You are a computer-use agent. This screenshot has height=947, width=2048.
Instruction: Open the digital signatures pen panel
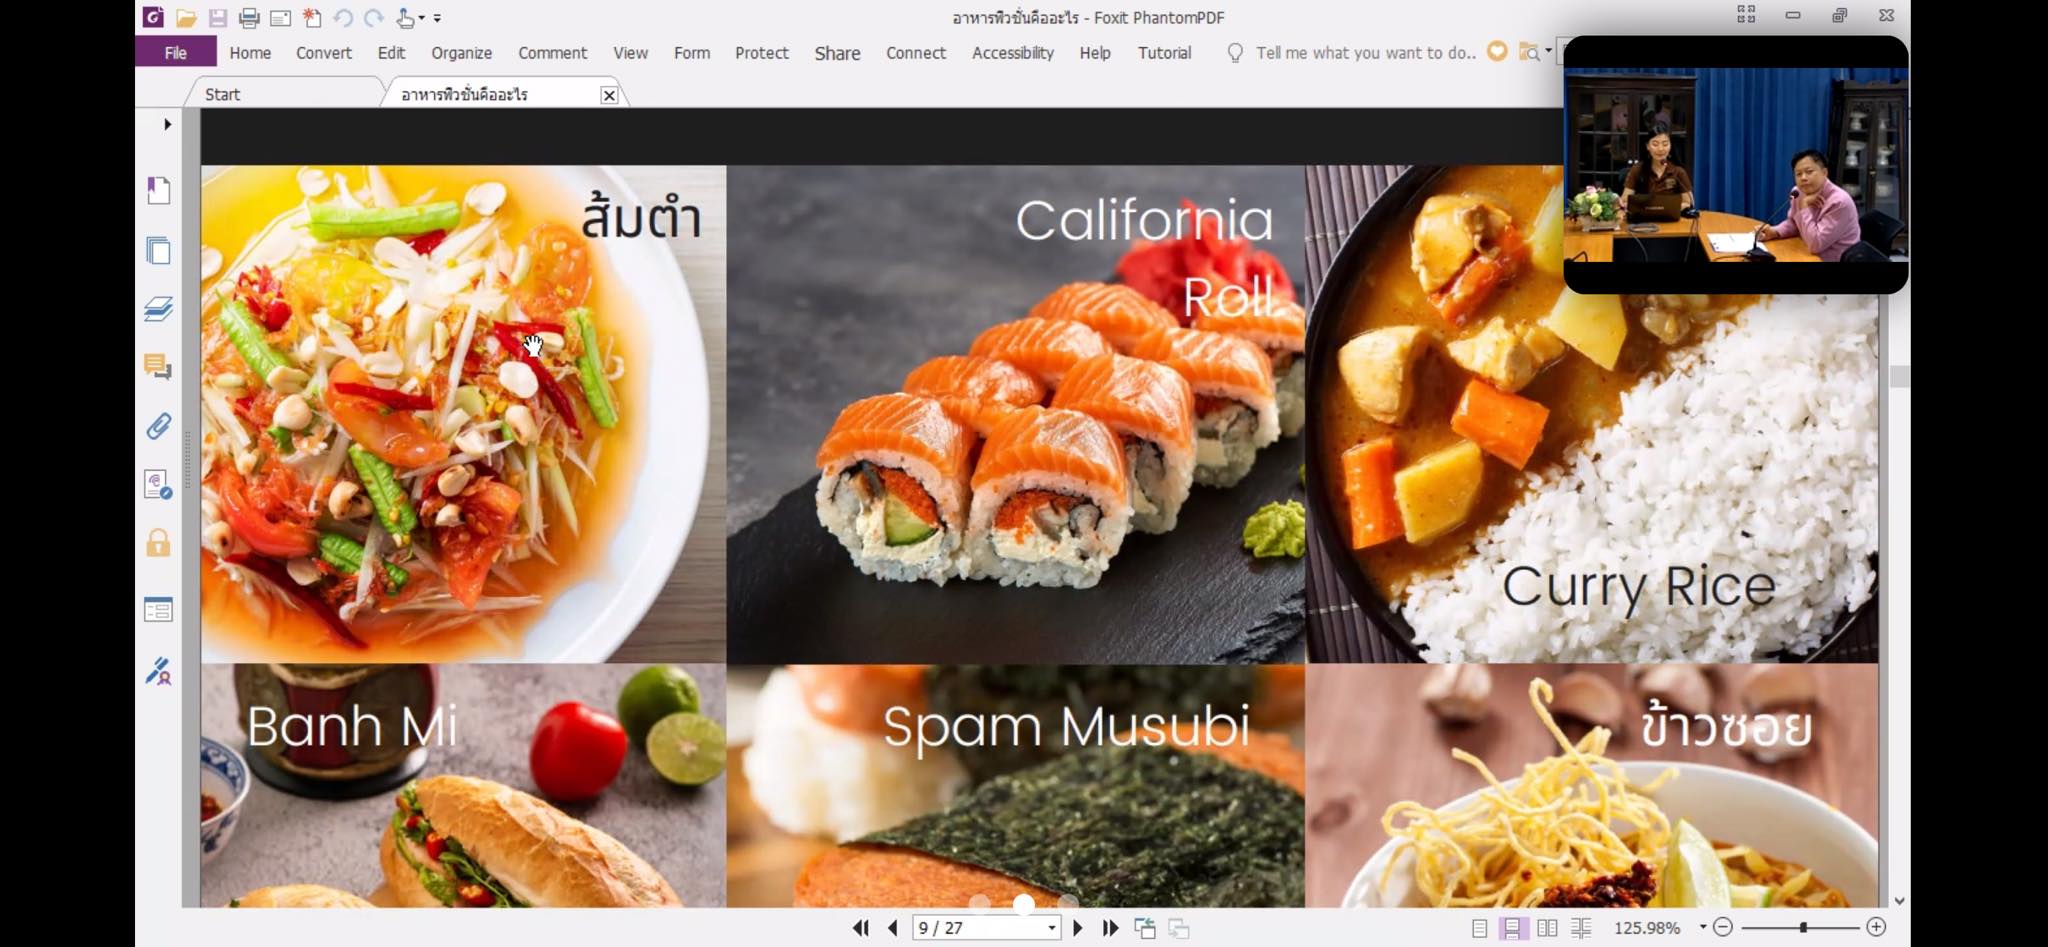coord(158,670)
